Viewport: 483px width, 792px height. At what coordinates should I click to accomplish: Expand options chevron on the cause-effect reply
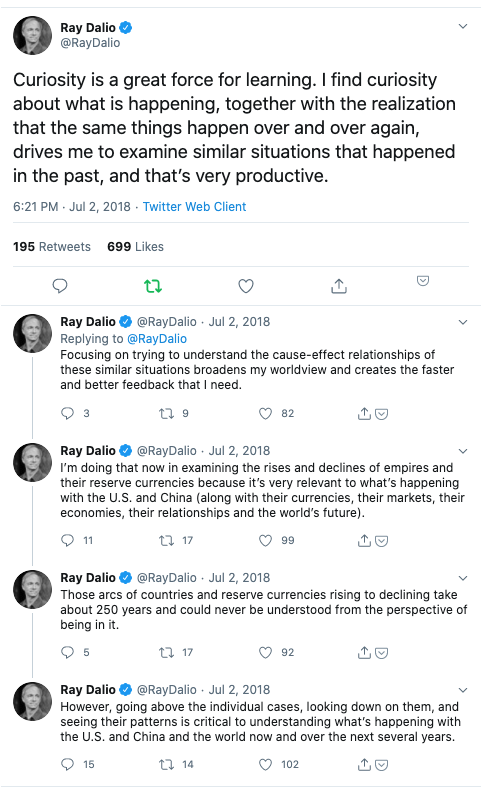pyautogui.click(x=463, y=322)
